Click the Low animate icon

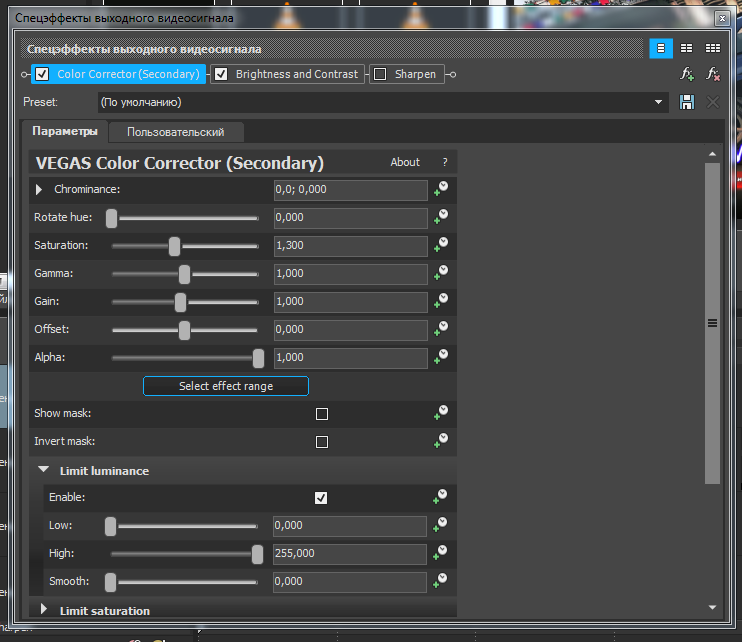coord(440,525)
